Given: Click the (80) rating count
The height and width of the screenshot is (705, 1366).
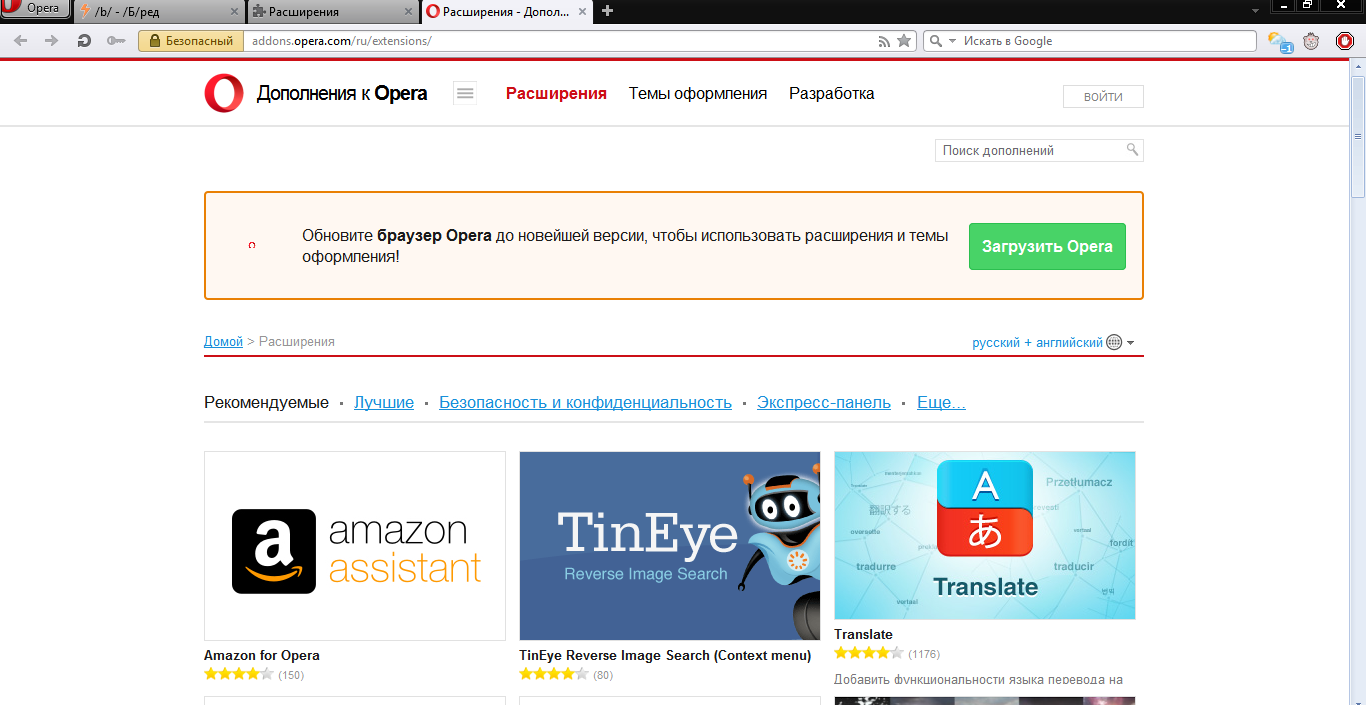Looking at the screenshot, I should [x=603, y=675].
